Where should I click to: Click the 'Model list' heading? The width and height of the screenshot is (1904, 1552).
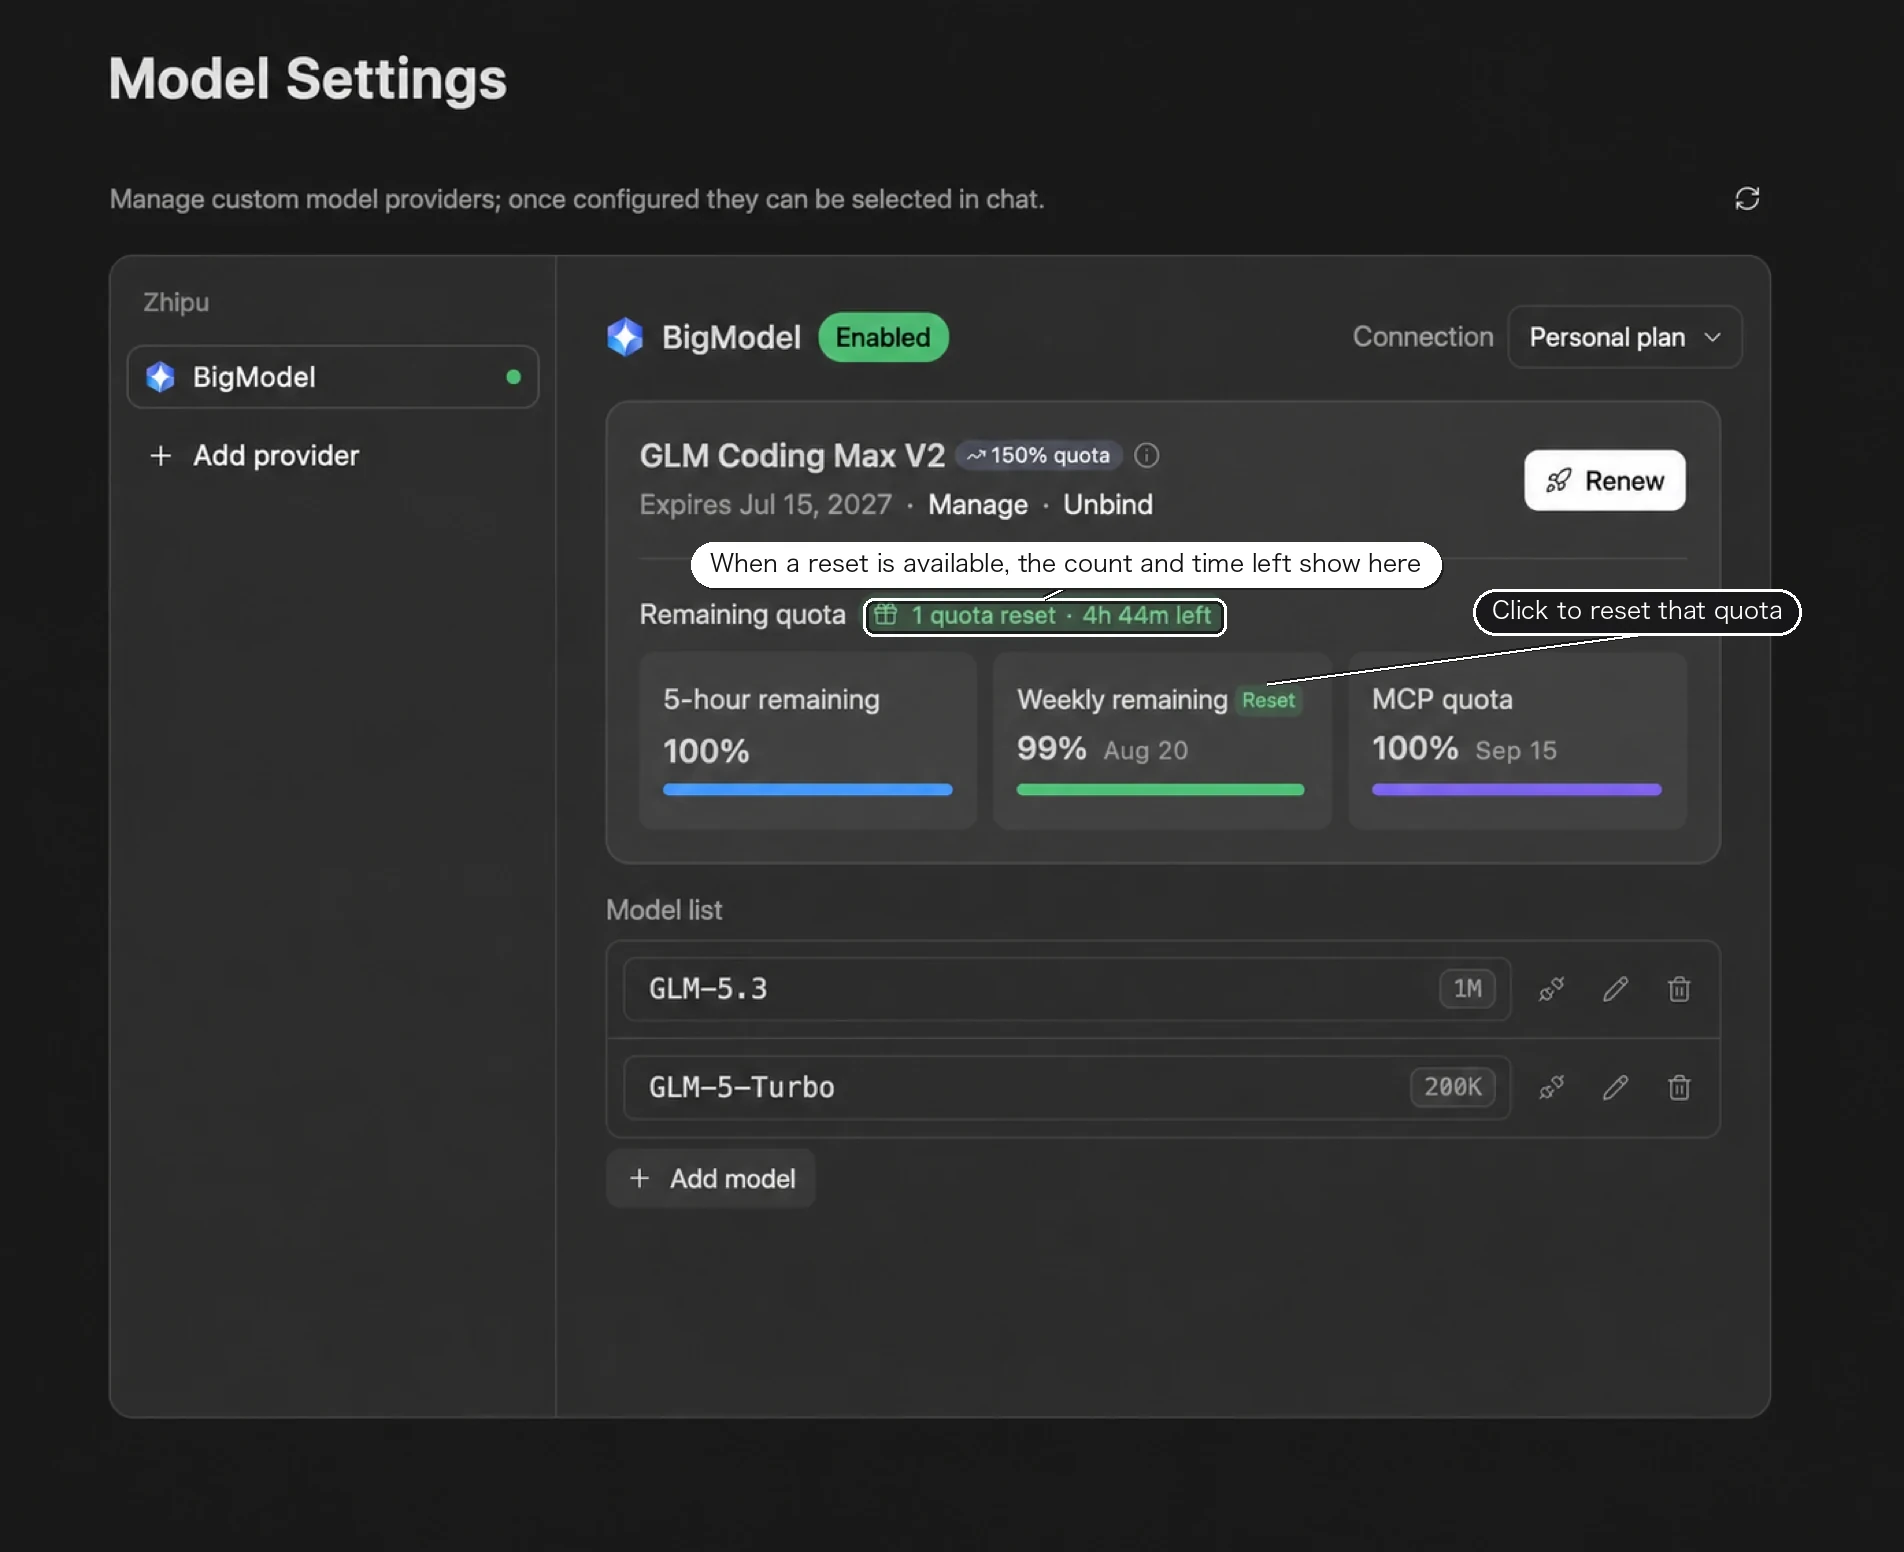click(664, 910)
